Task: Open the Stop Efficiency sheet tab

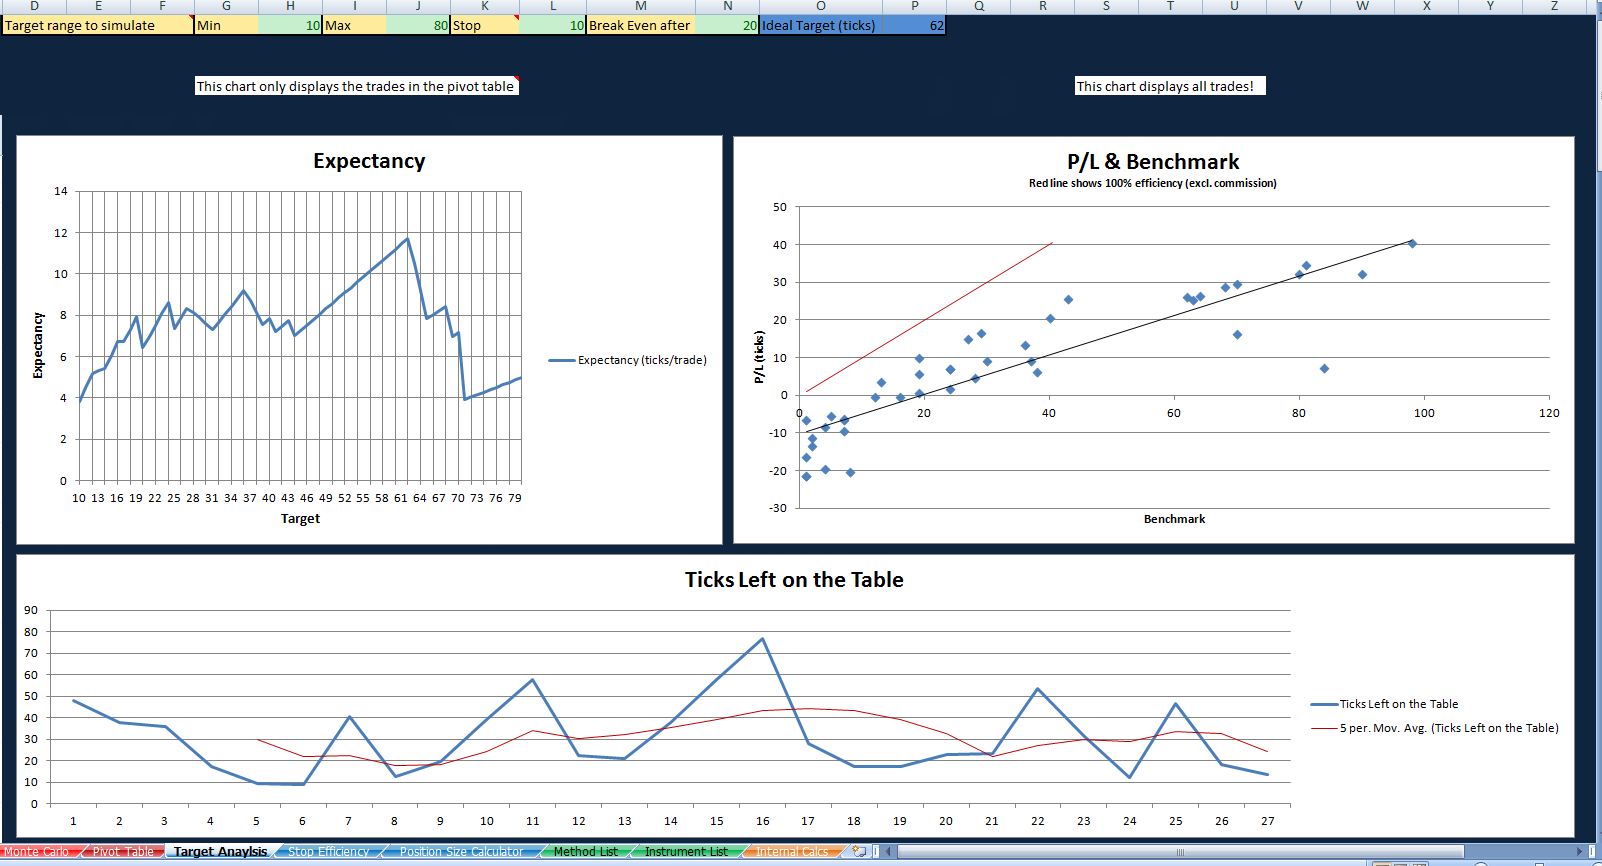Action: 328,852
